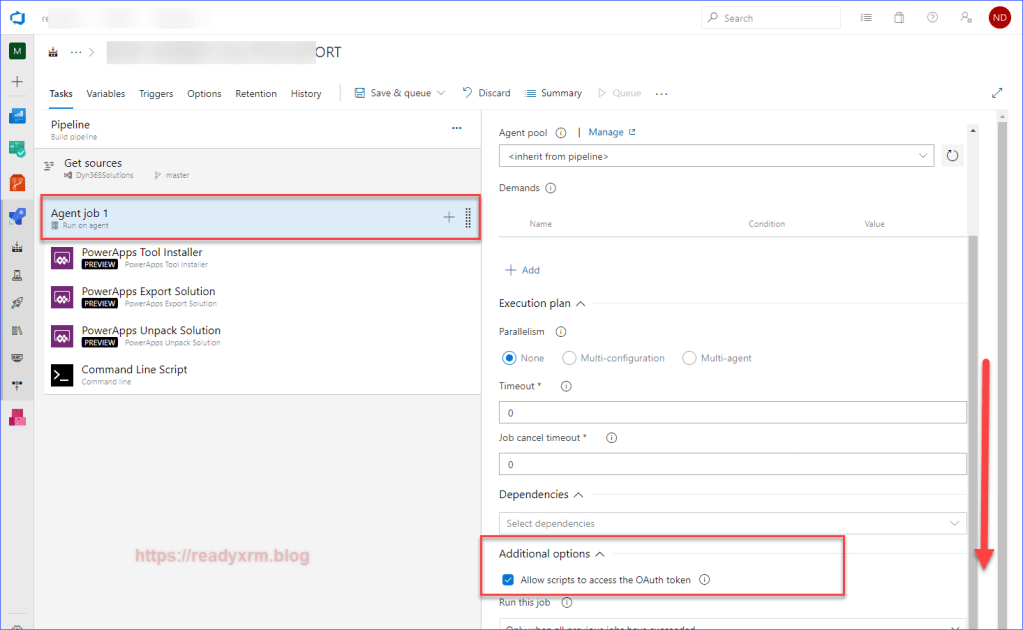Click the Save & queue button
The width and height of the screenshot is (1023, 630).
click(400, 93)
